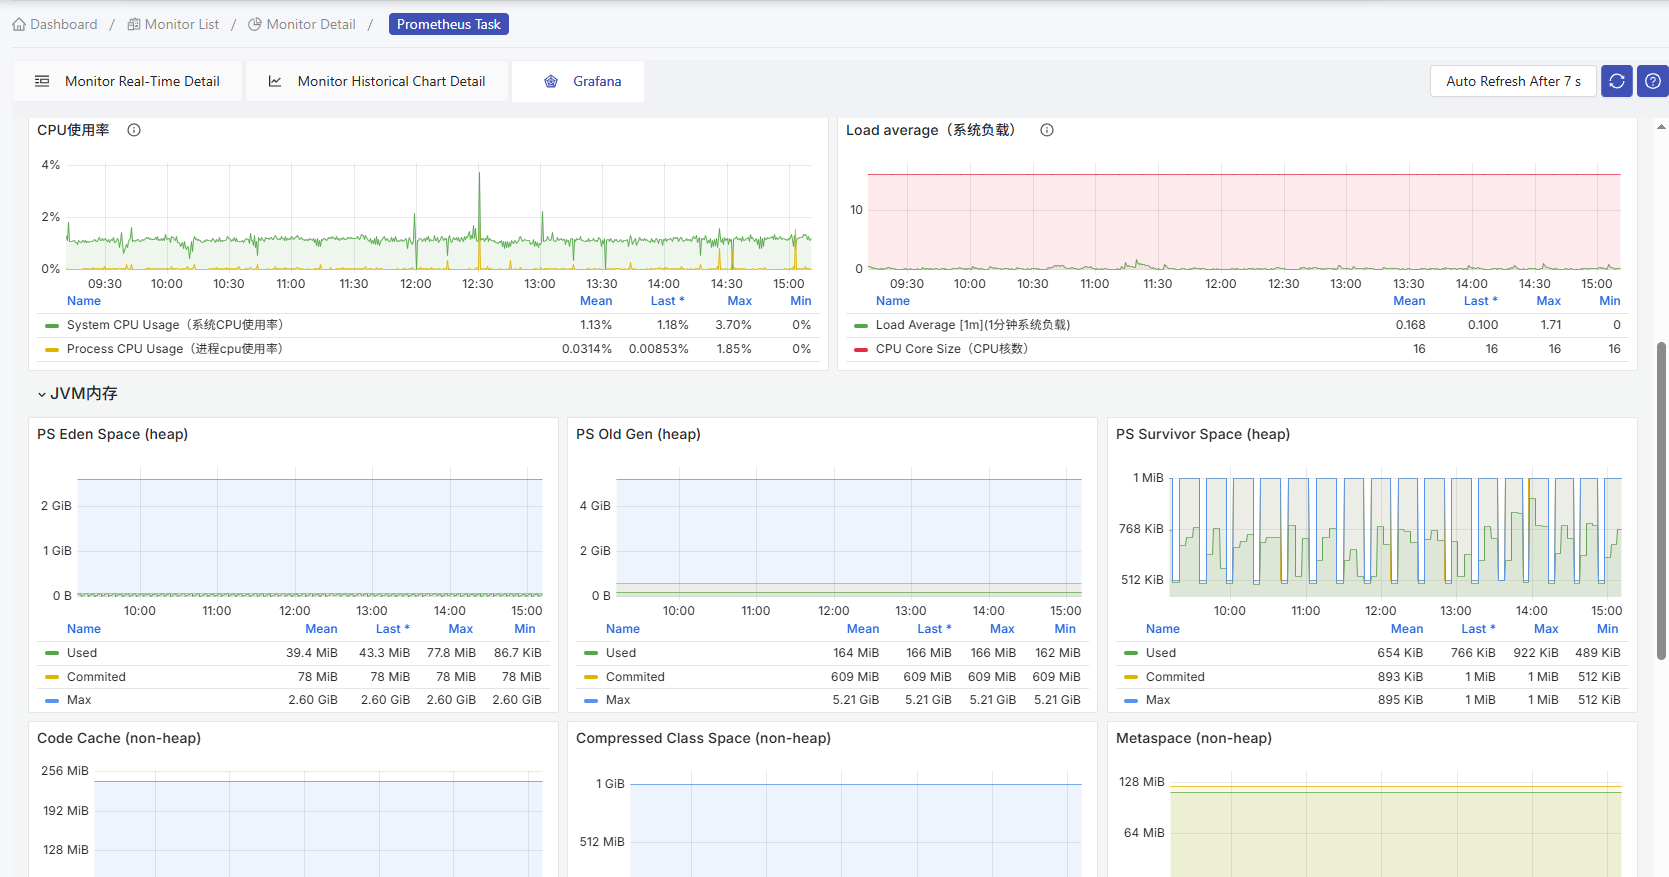This screenshot has width=1669, height=877.
Task: Click the Auto Refresh After button
Action: coord(1512,81)
